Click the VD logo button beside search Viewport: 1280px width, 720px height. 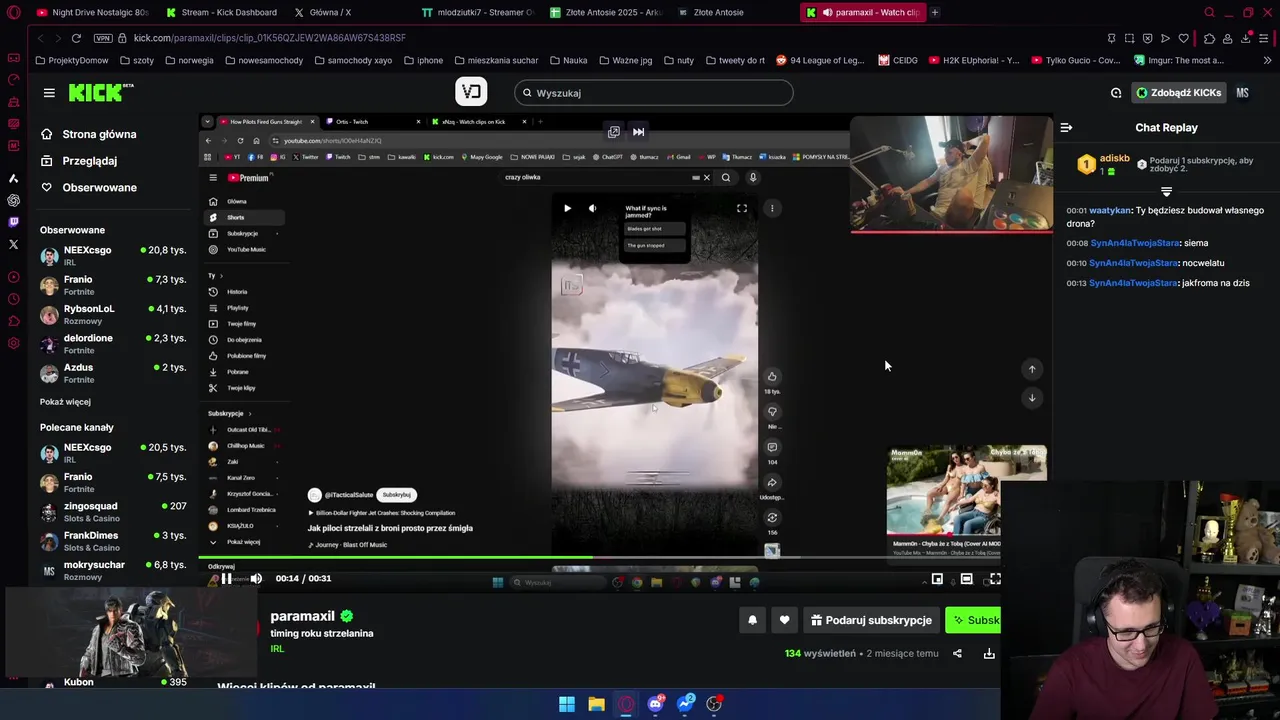click(x=471, y=92)
